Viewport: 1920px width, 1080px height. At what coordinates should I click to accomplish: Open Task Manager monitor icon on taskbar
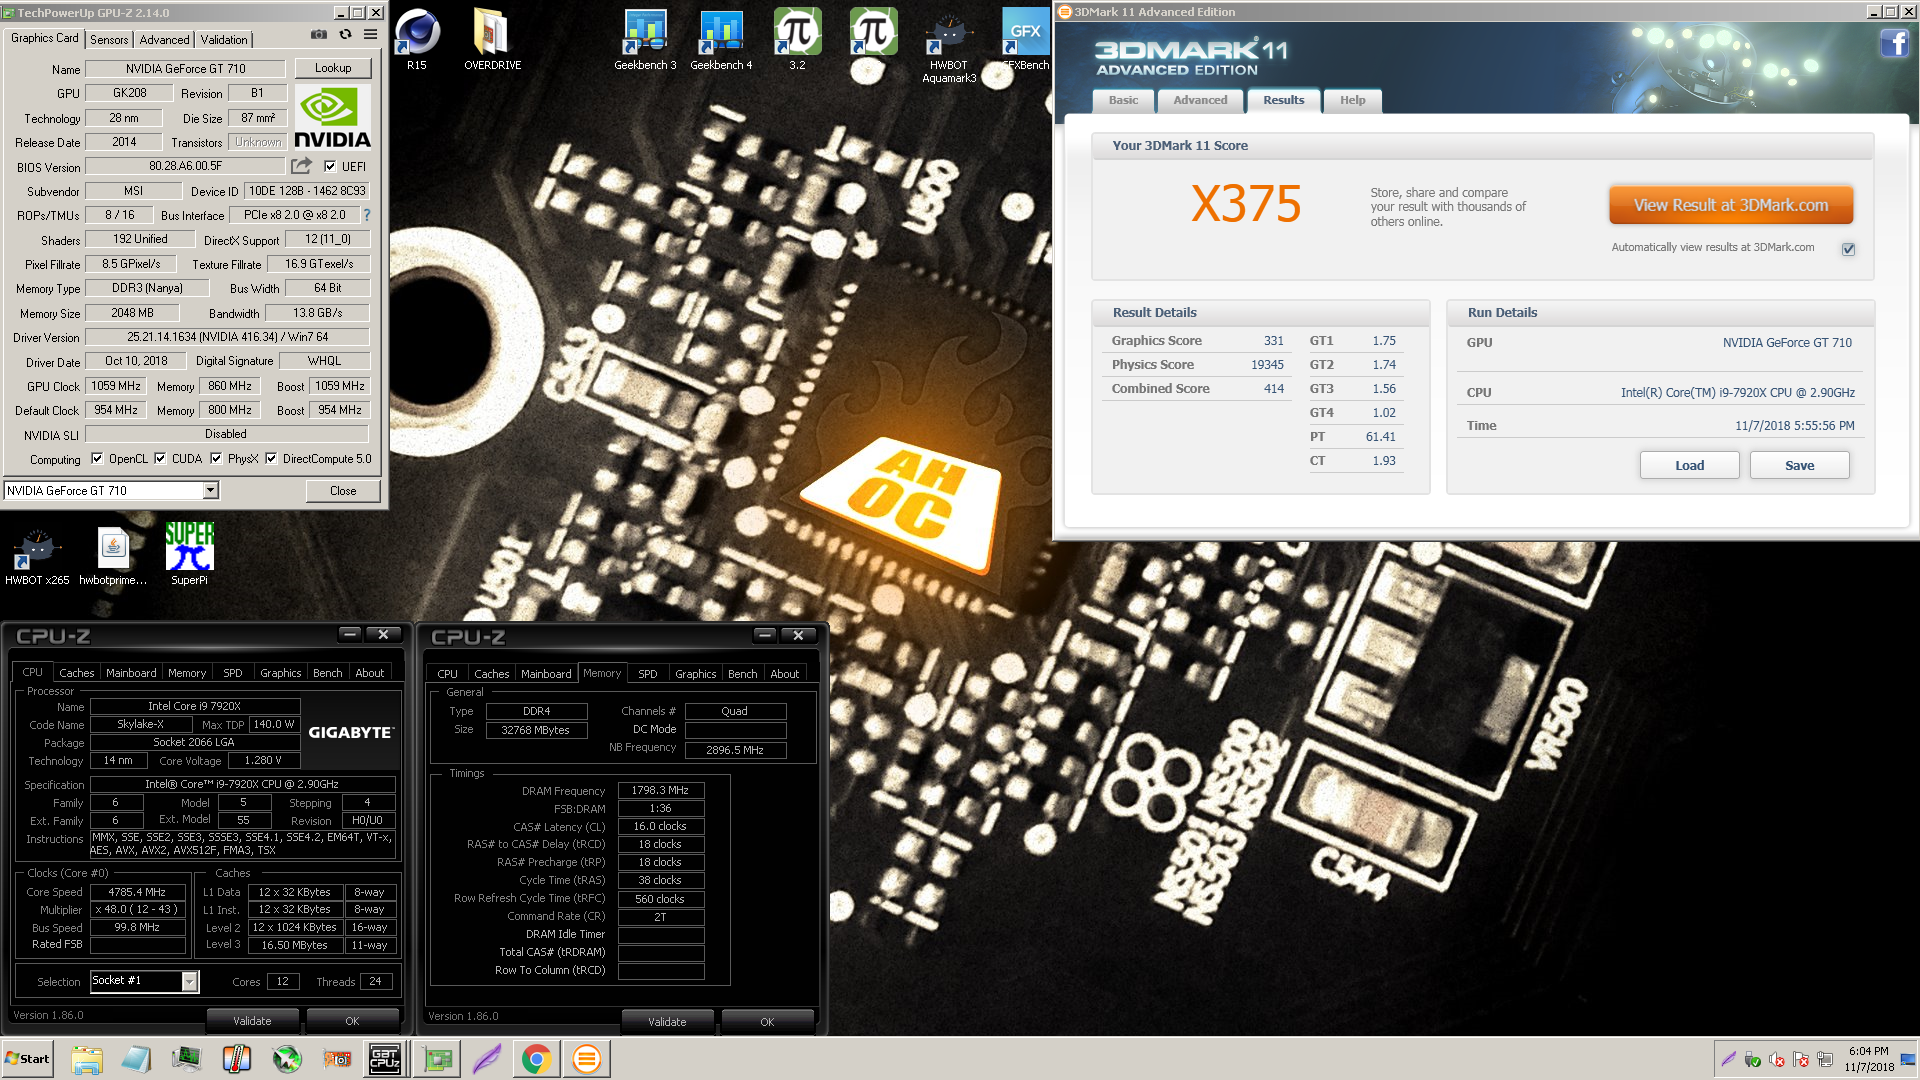click(187, 1059)
